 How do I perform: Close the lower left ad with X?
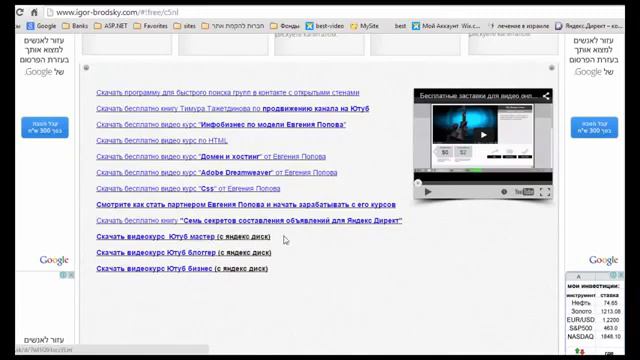pyautogui.click(x=71, y=275)
